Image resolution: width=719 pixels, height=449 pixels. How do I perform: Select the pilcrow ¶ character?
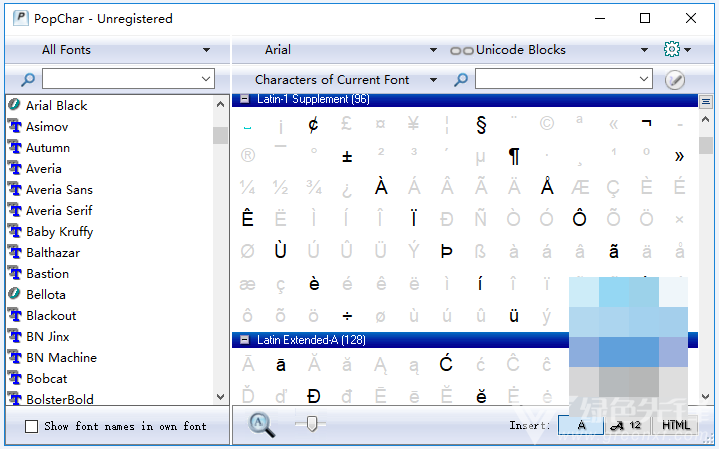(514, 156)
